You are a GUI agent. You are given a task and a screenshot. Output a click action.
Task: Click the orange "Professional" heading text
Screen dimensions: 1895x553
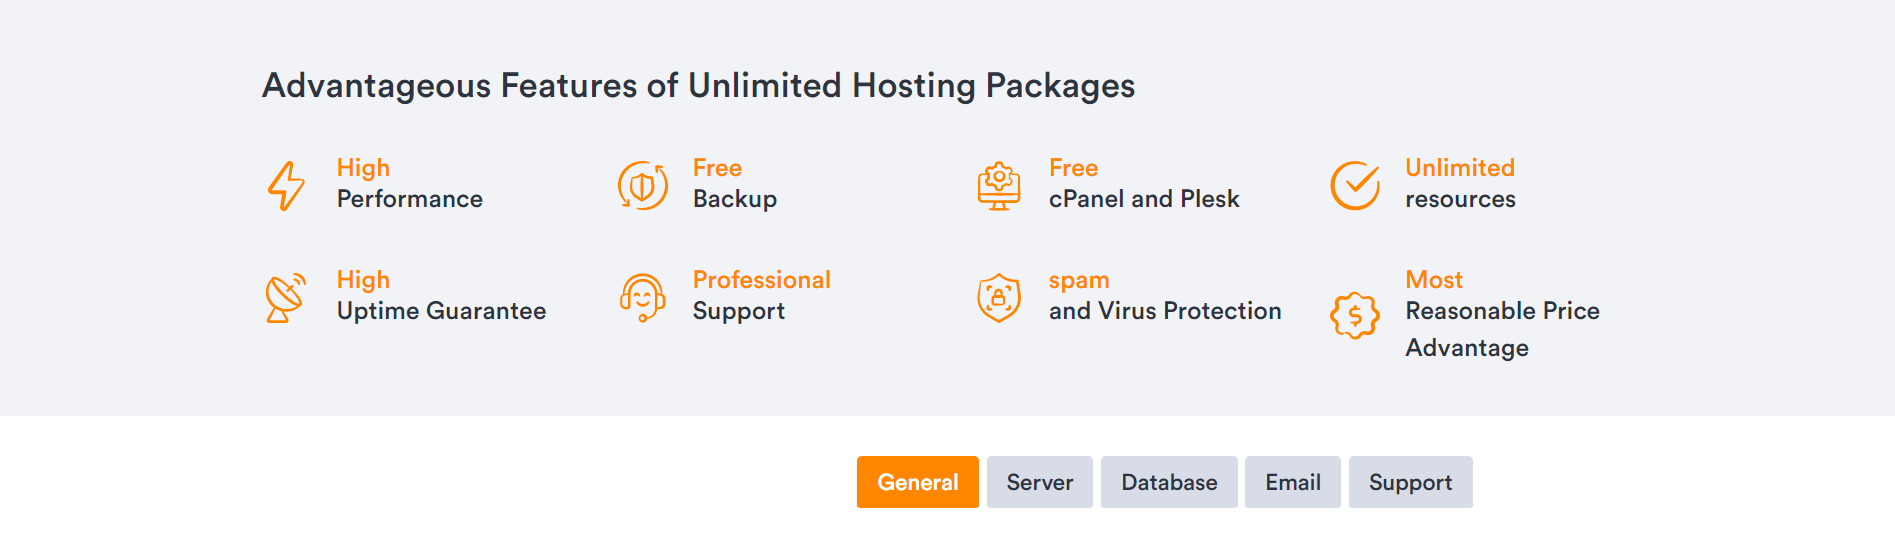click(762, 280)
